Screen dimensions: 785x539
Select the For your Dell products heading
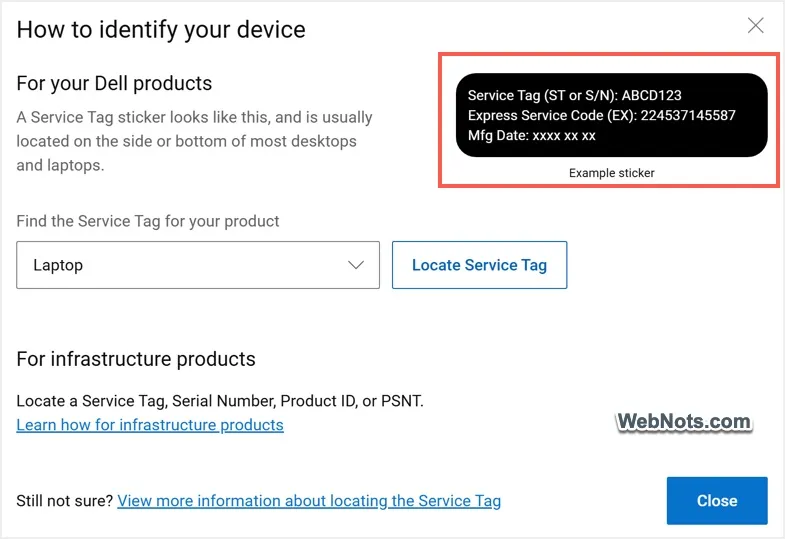click(114, 84)
